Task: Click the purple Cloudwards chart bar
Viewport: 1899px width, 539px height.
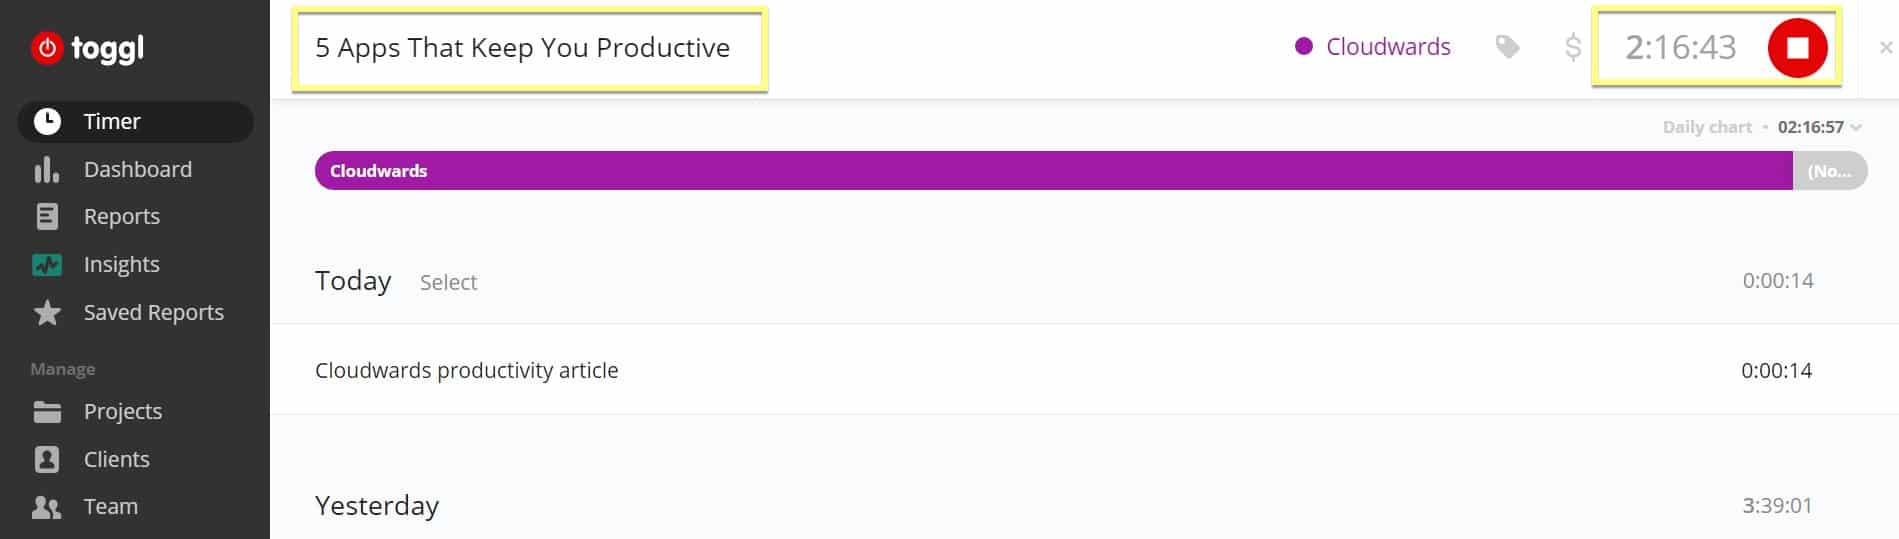Action: tap(1053, 171)
